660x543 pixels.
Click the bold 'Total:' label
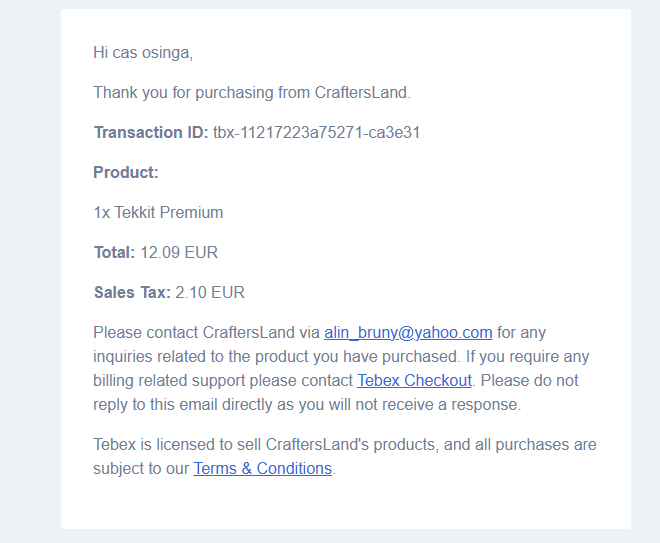click(x=114, y=253)
